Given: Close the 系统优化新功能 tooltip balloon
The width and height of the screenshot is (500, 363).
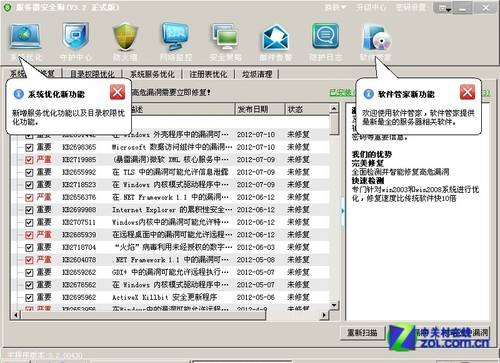Looking at the screenshot, I should [x=117, y=92].
